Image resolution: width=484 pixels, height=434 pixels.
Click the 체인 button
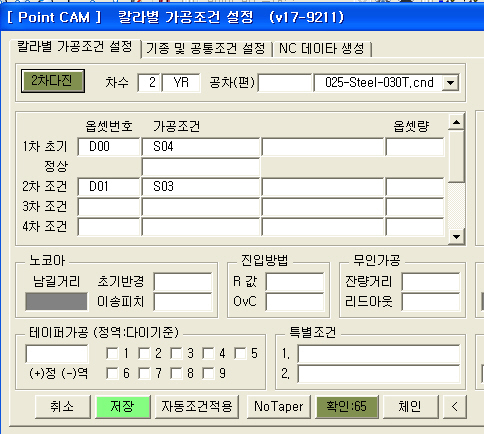(x=410, y=407)
